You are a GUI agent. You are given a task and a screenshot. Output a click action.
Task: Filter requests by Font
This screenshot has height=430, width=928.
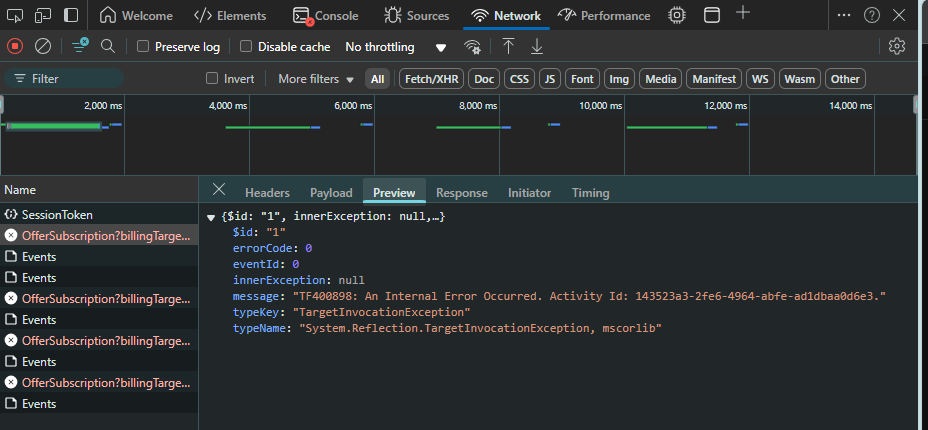[582, 79]
